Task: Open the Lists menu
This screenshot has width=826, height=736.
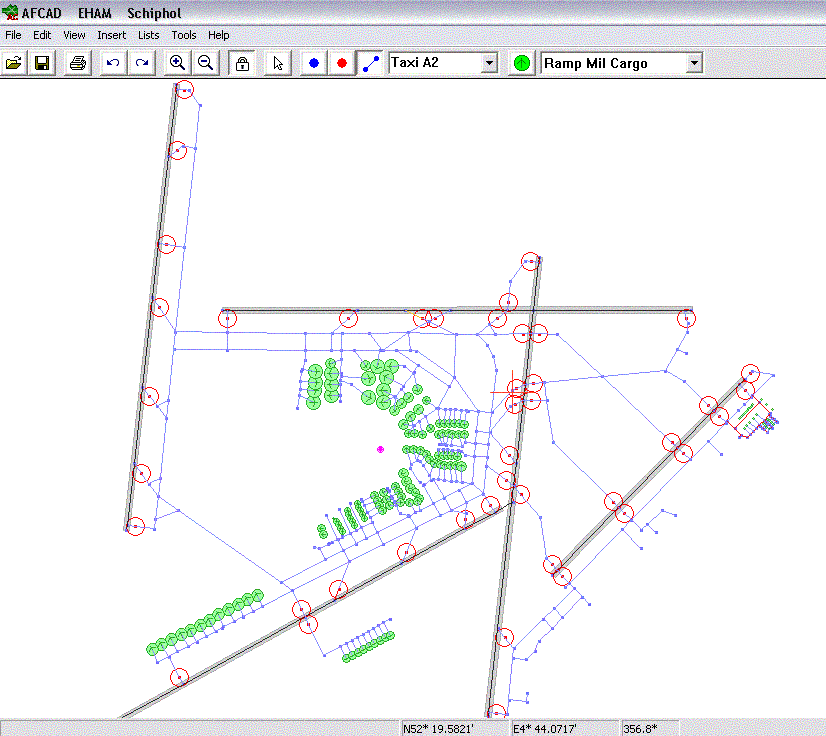Action: point(148,35)
